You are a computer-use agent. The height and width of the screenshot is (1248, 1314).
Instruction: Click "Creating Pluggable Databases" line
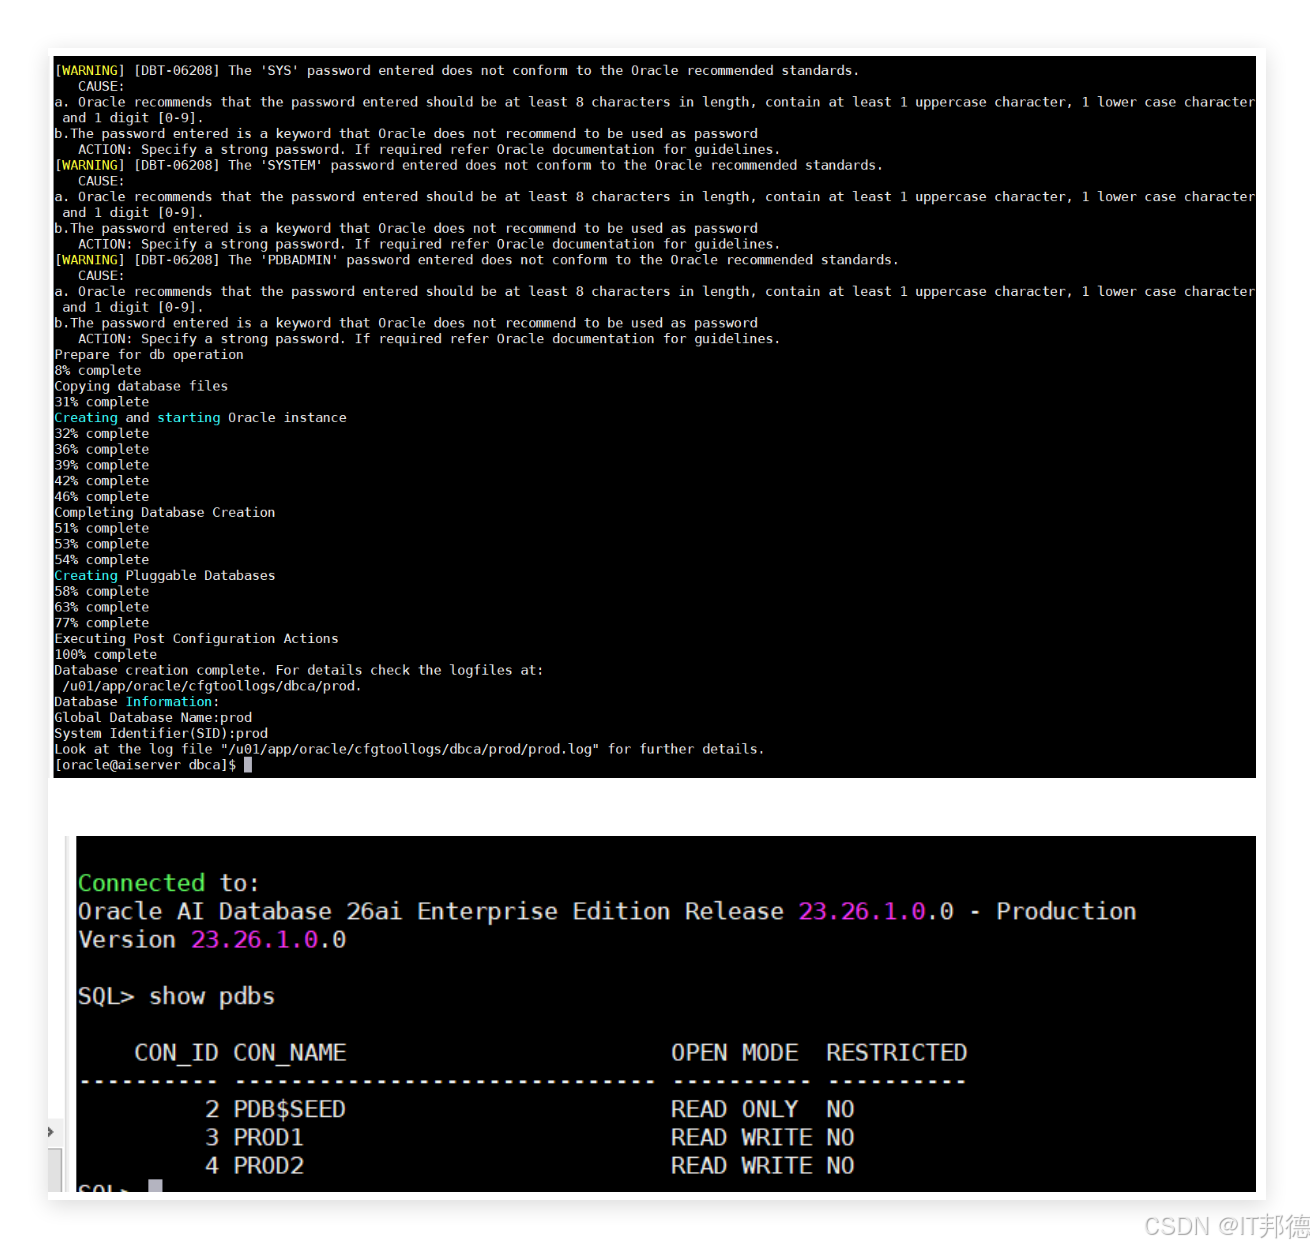pyautogui.click(x=165, y=576)
